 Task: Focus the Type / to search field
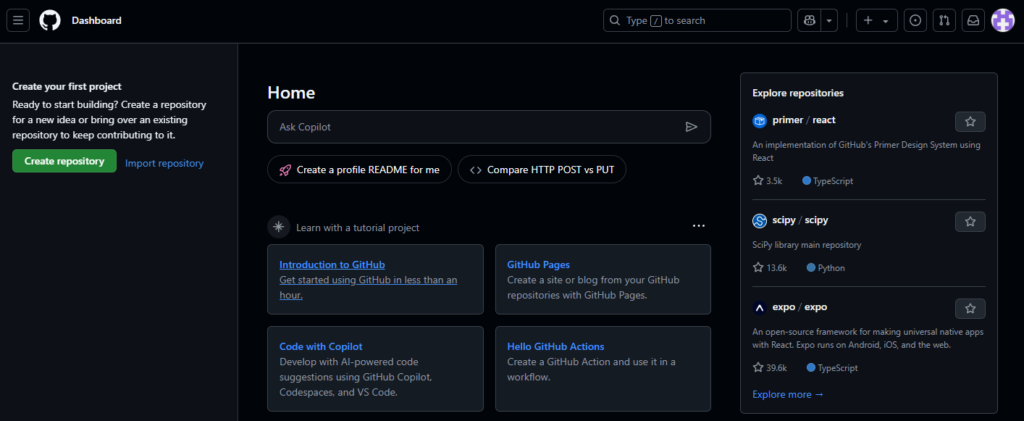pyautogui.click(x=697, y=20)
